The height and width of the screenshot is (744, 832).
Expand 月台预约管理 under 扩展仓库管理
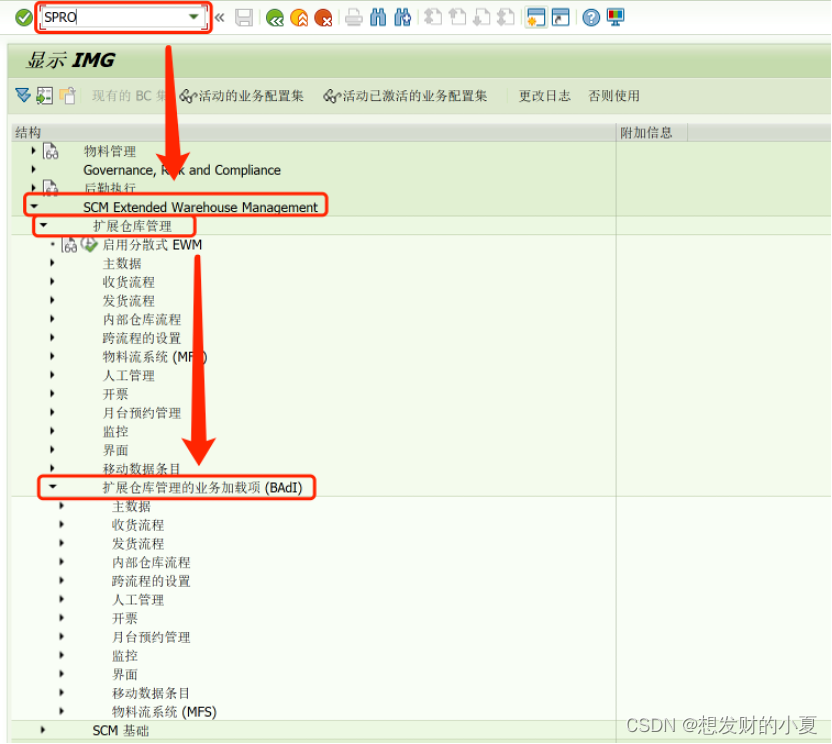pyautogui.click(x=53, y=412)
